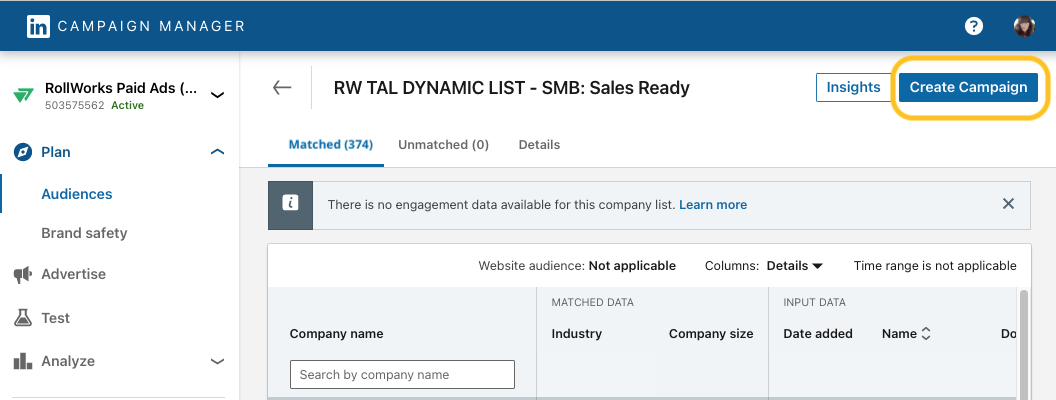Collapse the Plan section chevron
The width and height of the screenshot is (1056, 400).
tap(217, 152)
